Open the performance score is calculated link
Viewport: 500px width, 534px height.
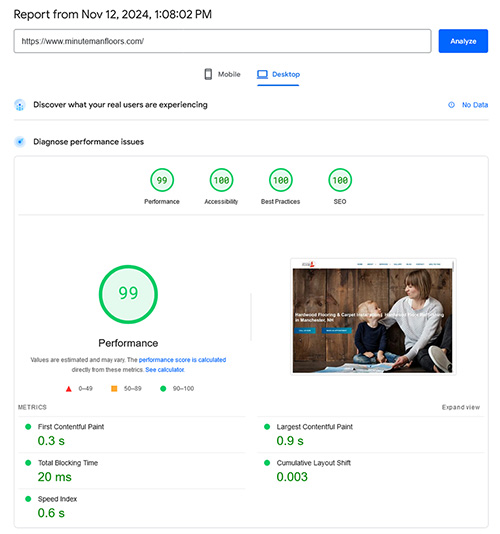[182, 360]
